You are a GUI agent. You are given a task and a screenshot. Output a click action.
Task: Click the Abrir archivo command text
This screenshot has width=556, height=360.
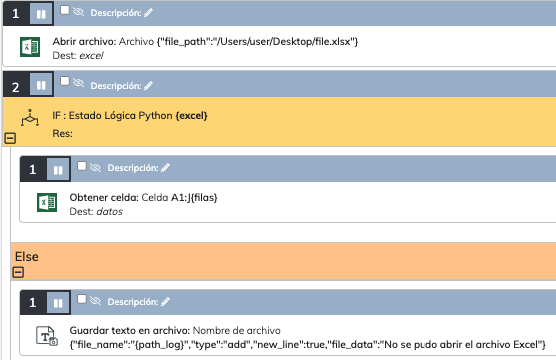coord(205,41)
